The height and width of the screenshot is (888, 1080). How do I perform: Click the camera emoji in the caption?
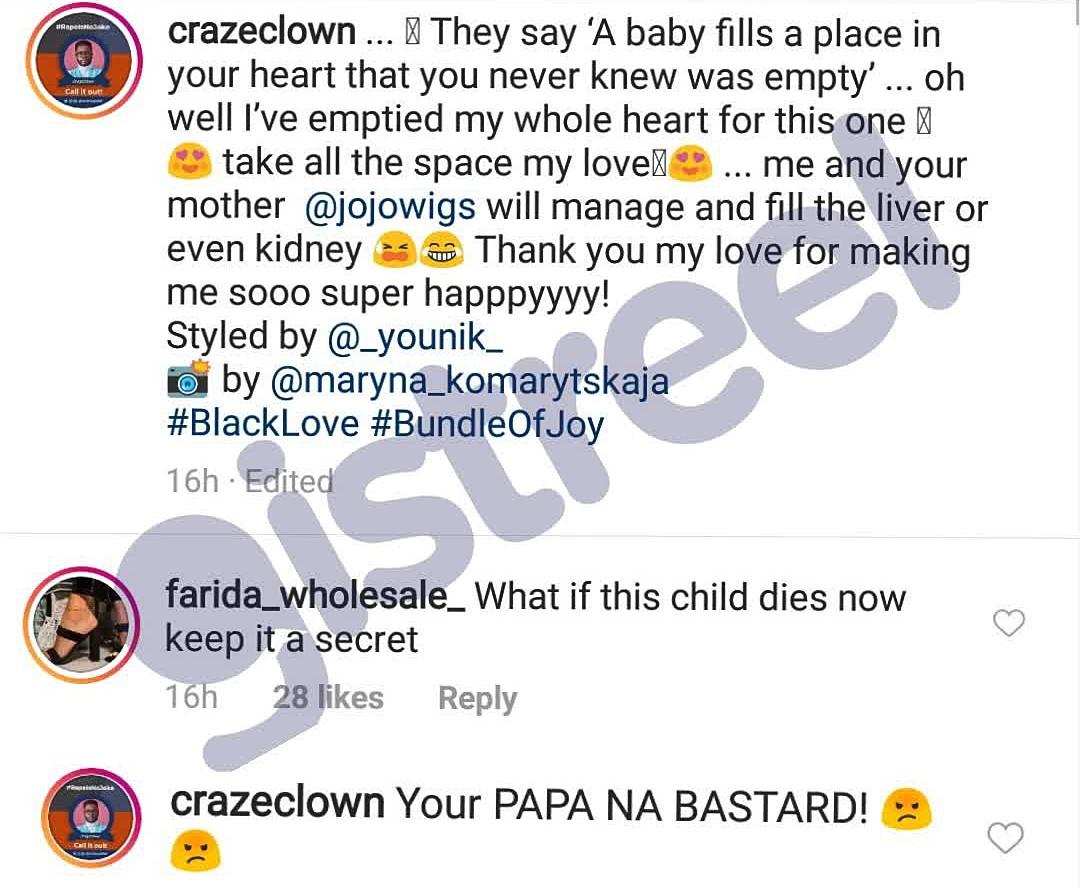187,381
